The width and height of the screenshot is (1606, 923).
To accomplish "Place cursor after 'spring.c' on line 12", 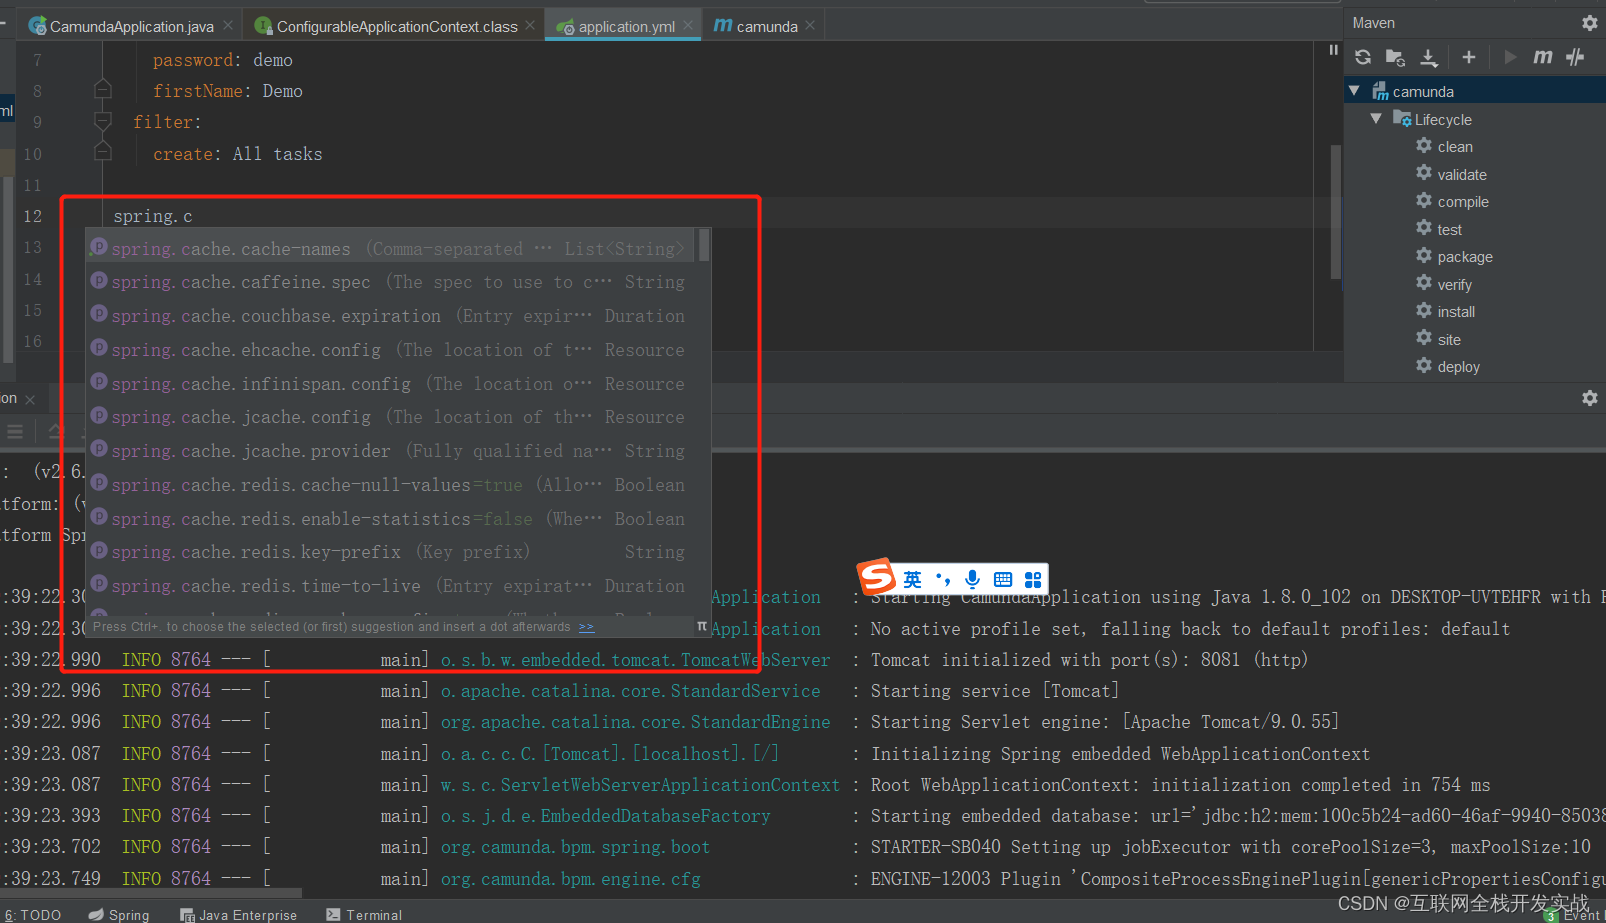I will [x=193, y=216].
